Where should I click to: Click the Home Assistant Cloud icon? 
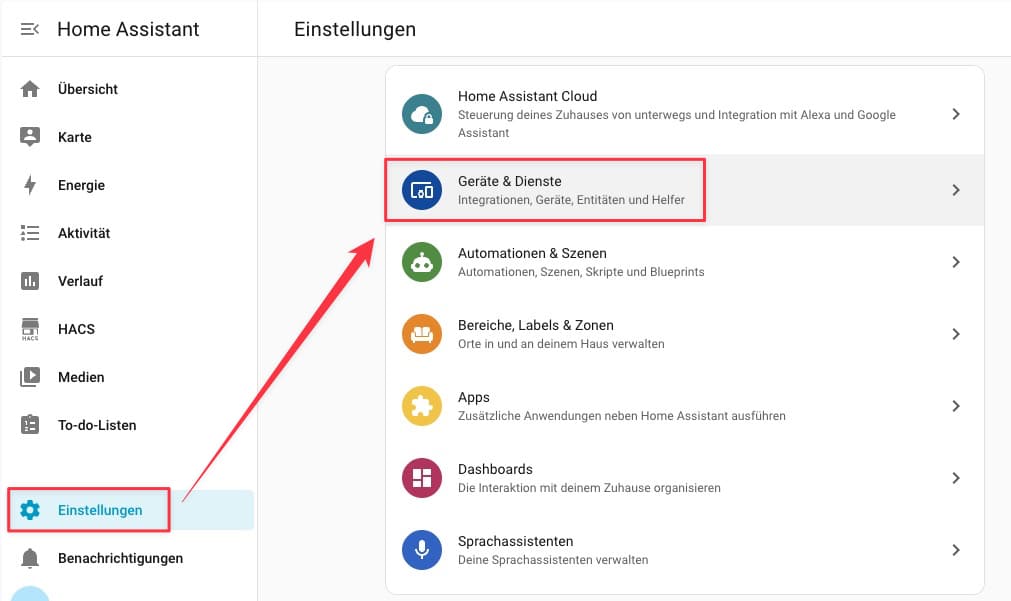pos(422,114)
